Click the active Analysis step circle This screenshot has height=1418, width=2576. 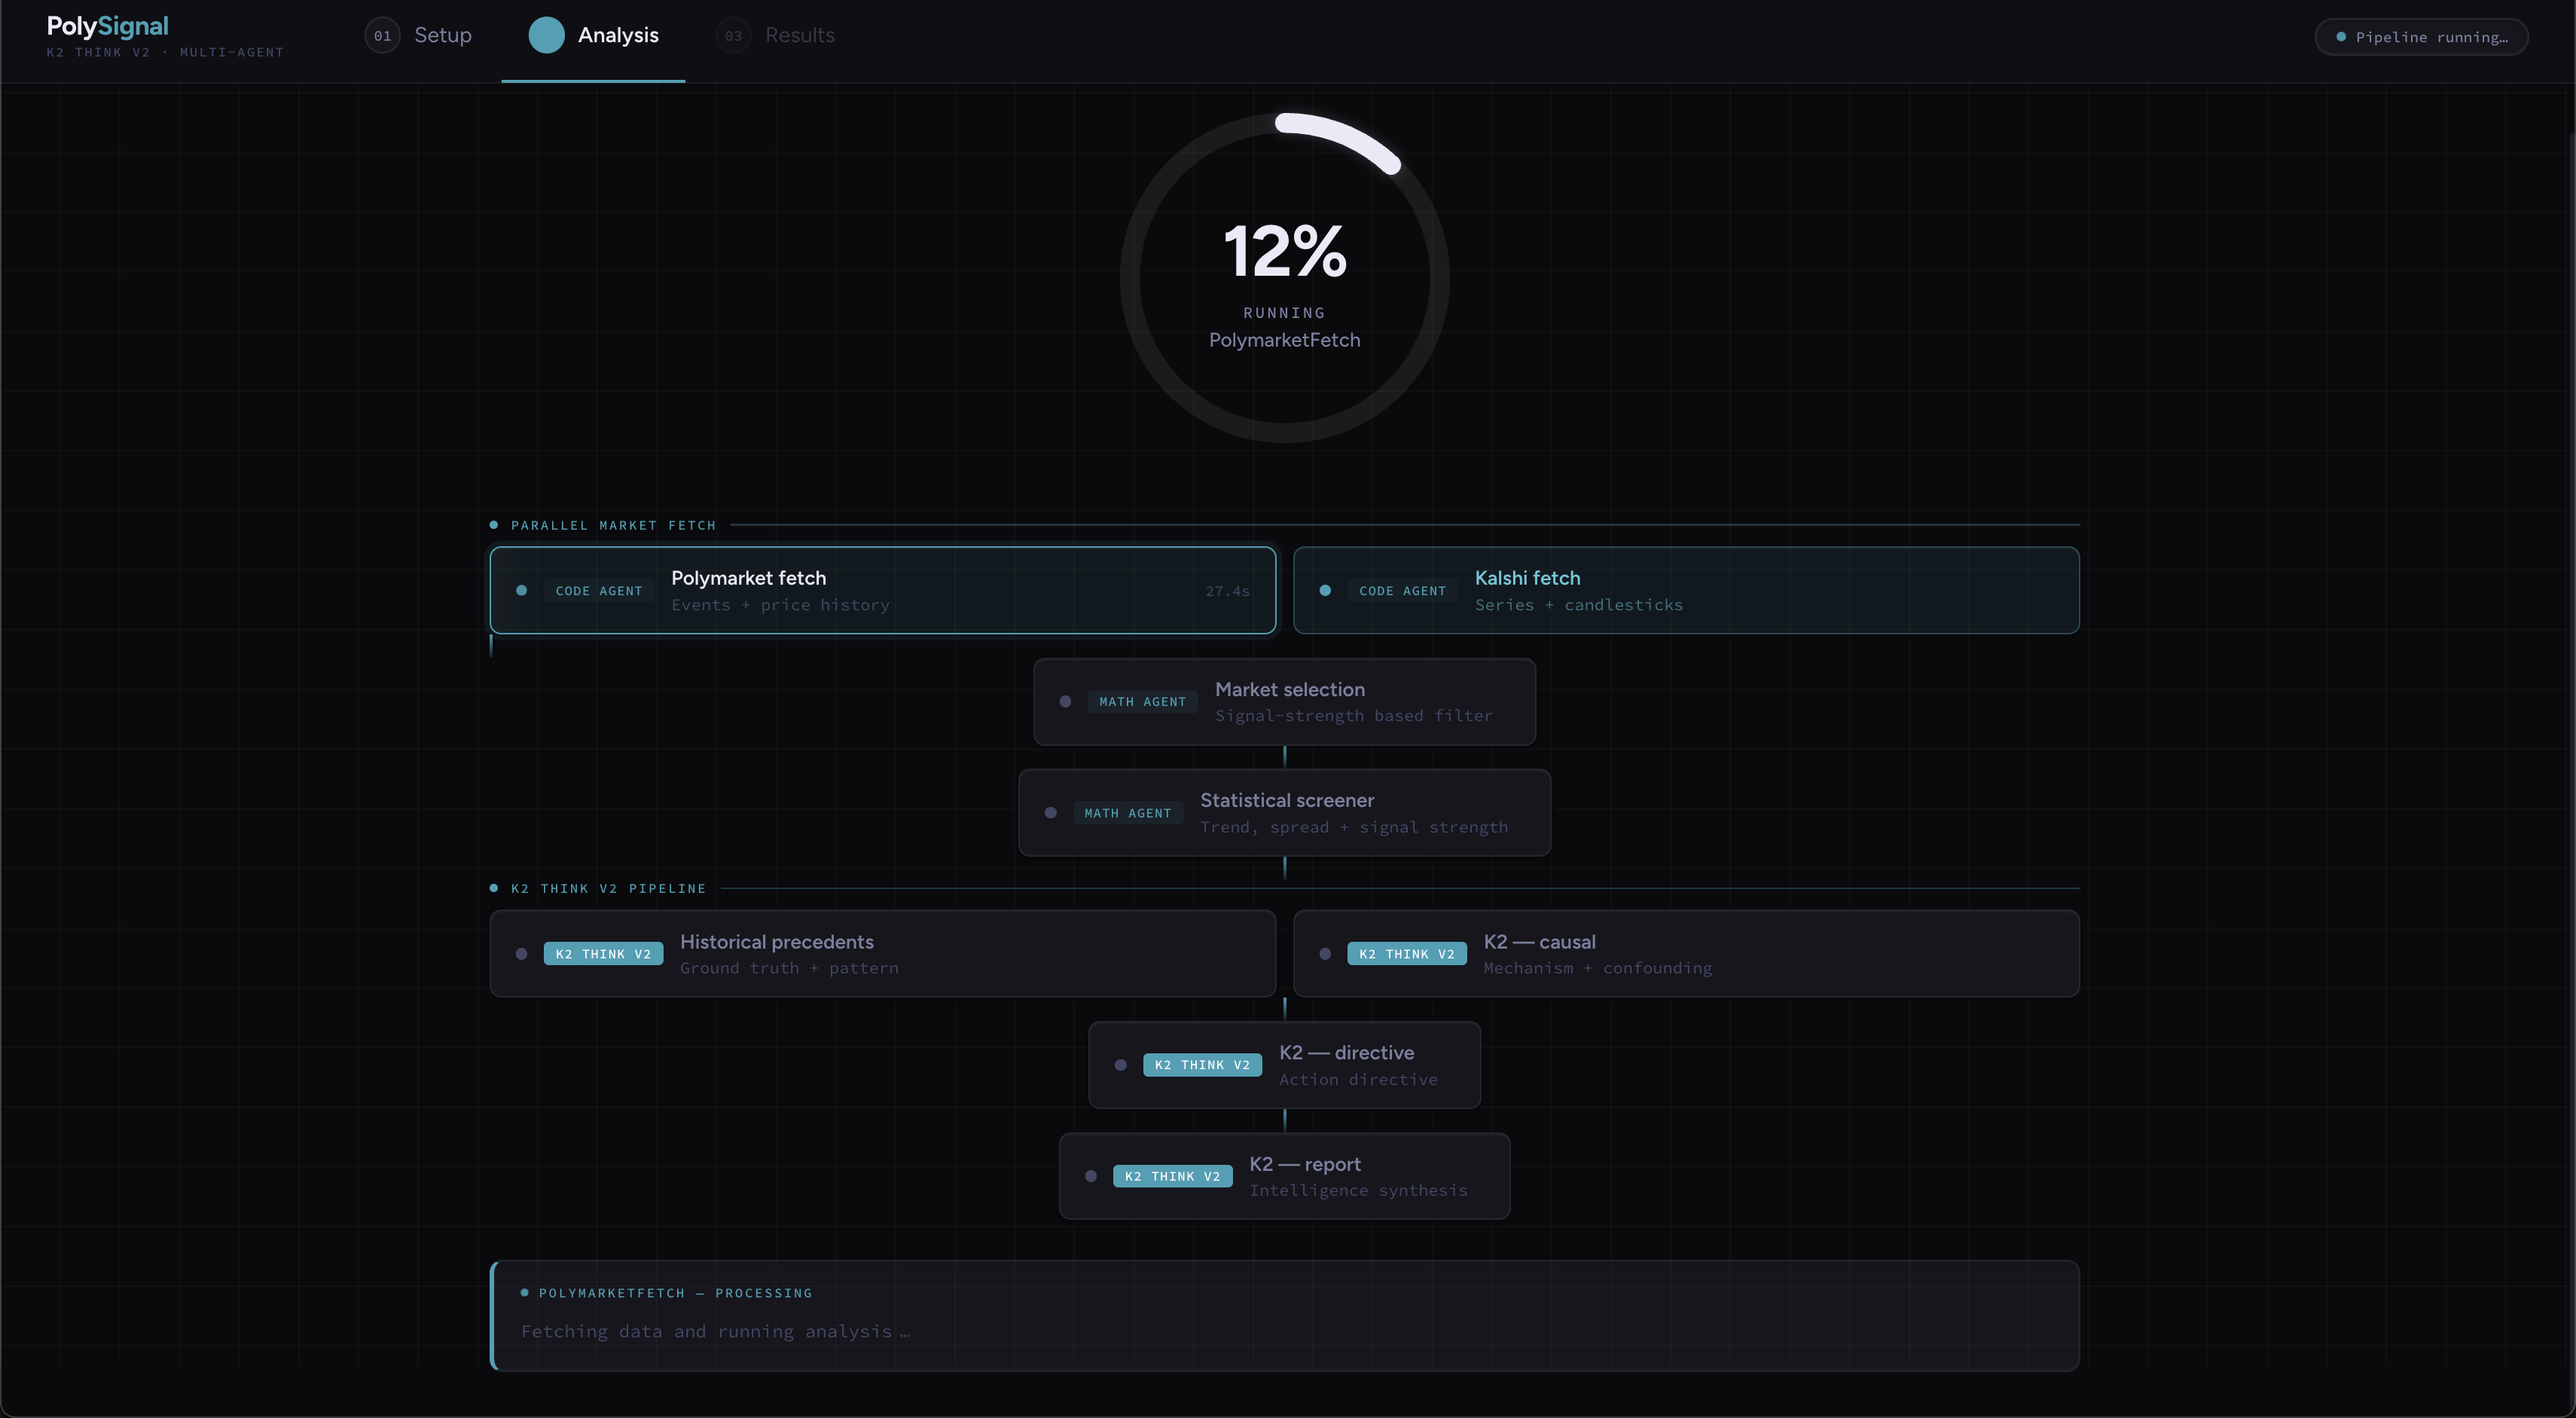pos(546,36)
